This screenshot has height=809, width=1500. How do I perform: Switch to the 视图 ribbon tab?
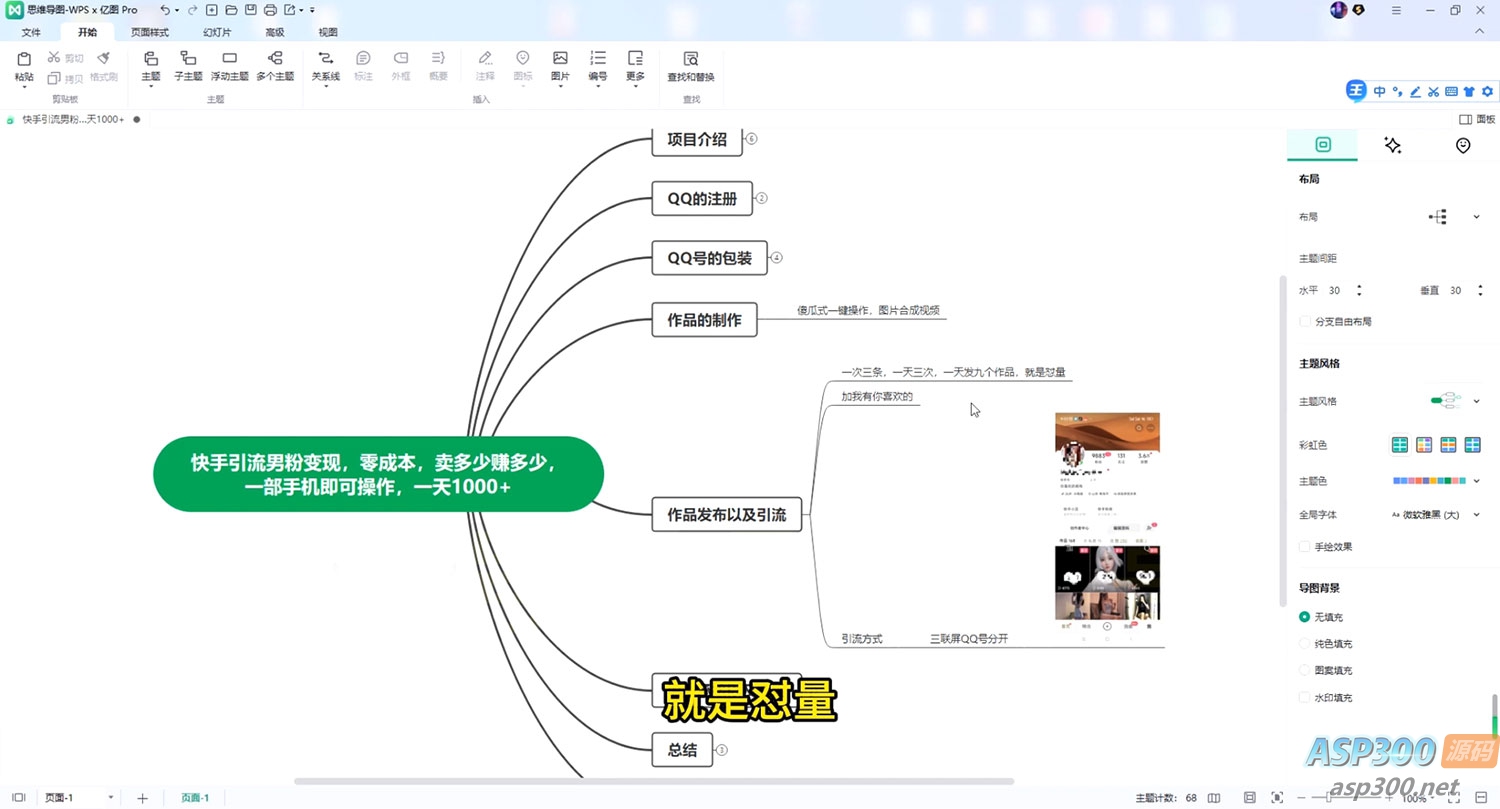pyautogui.click(x=328, y=32)
